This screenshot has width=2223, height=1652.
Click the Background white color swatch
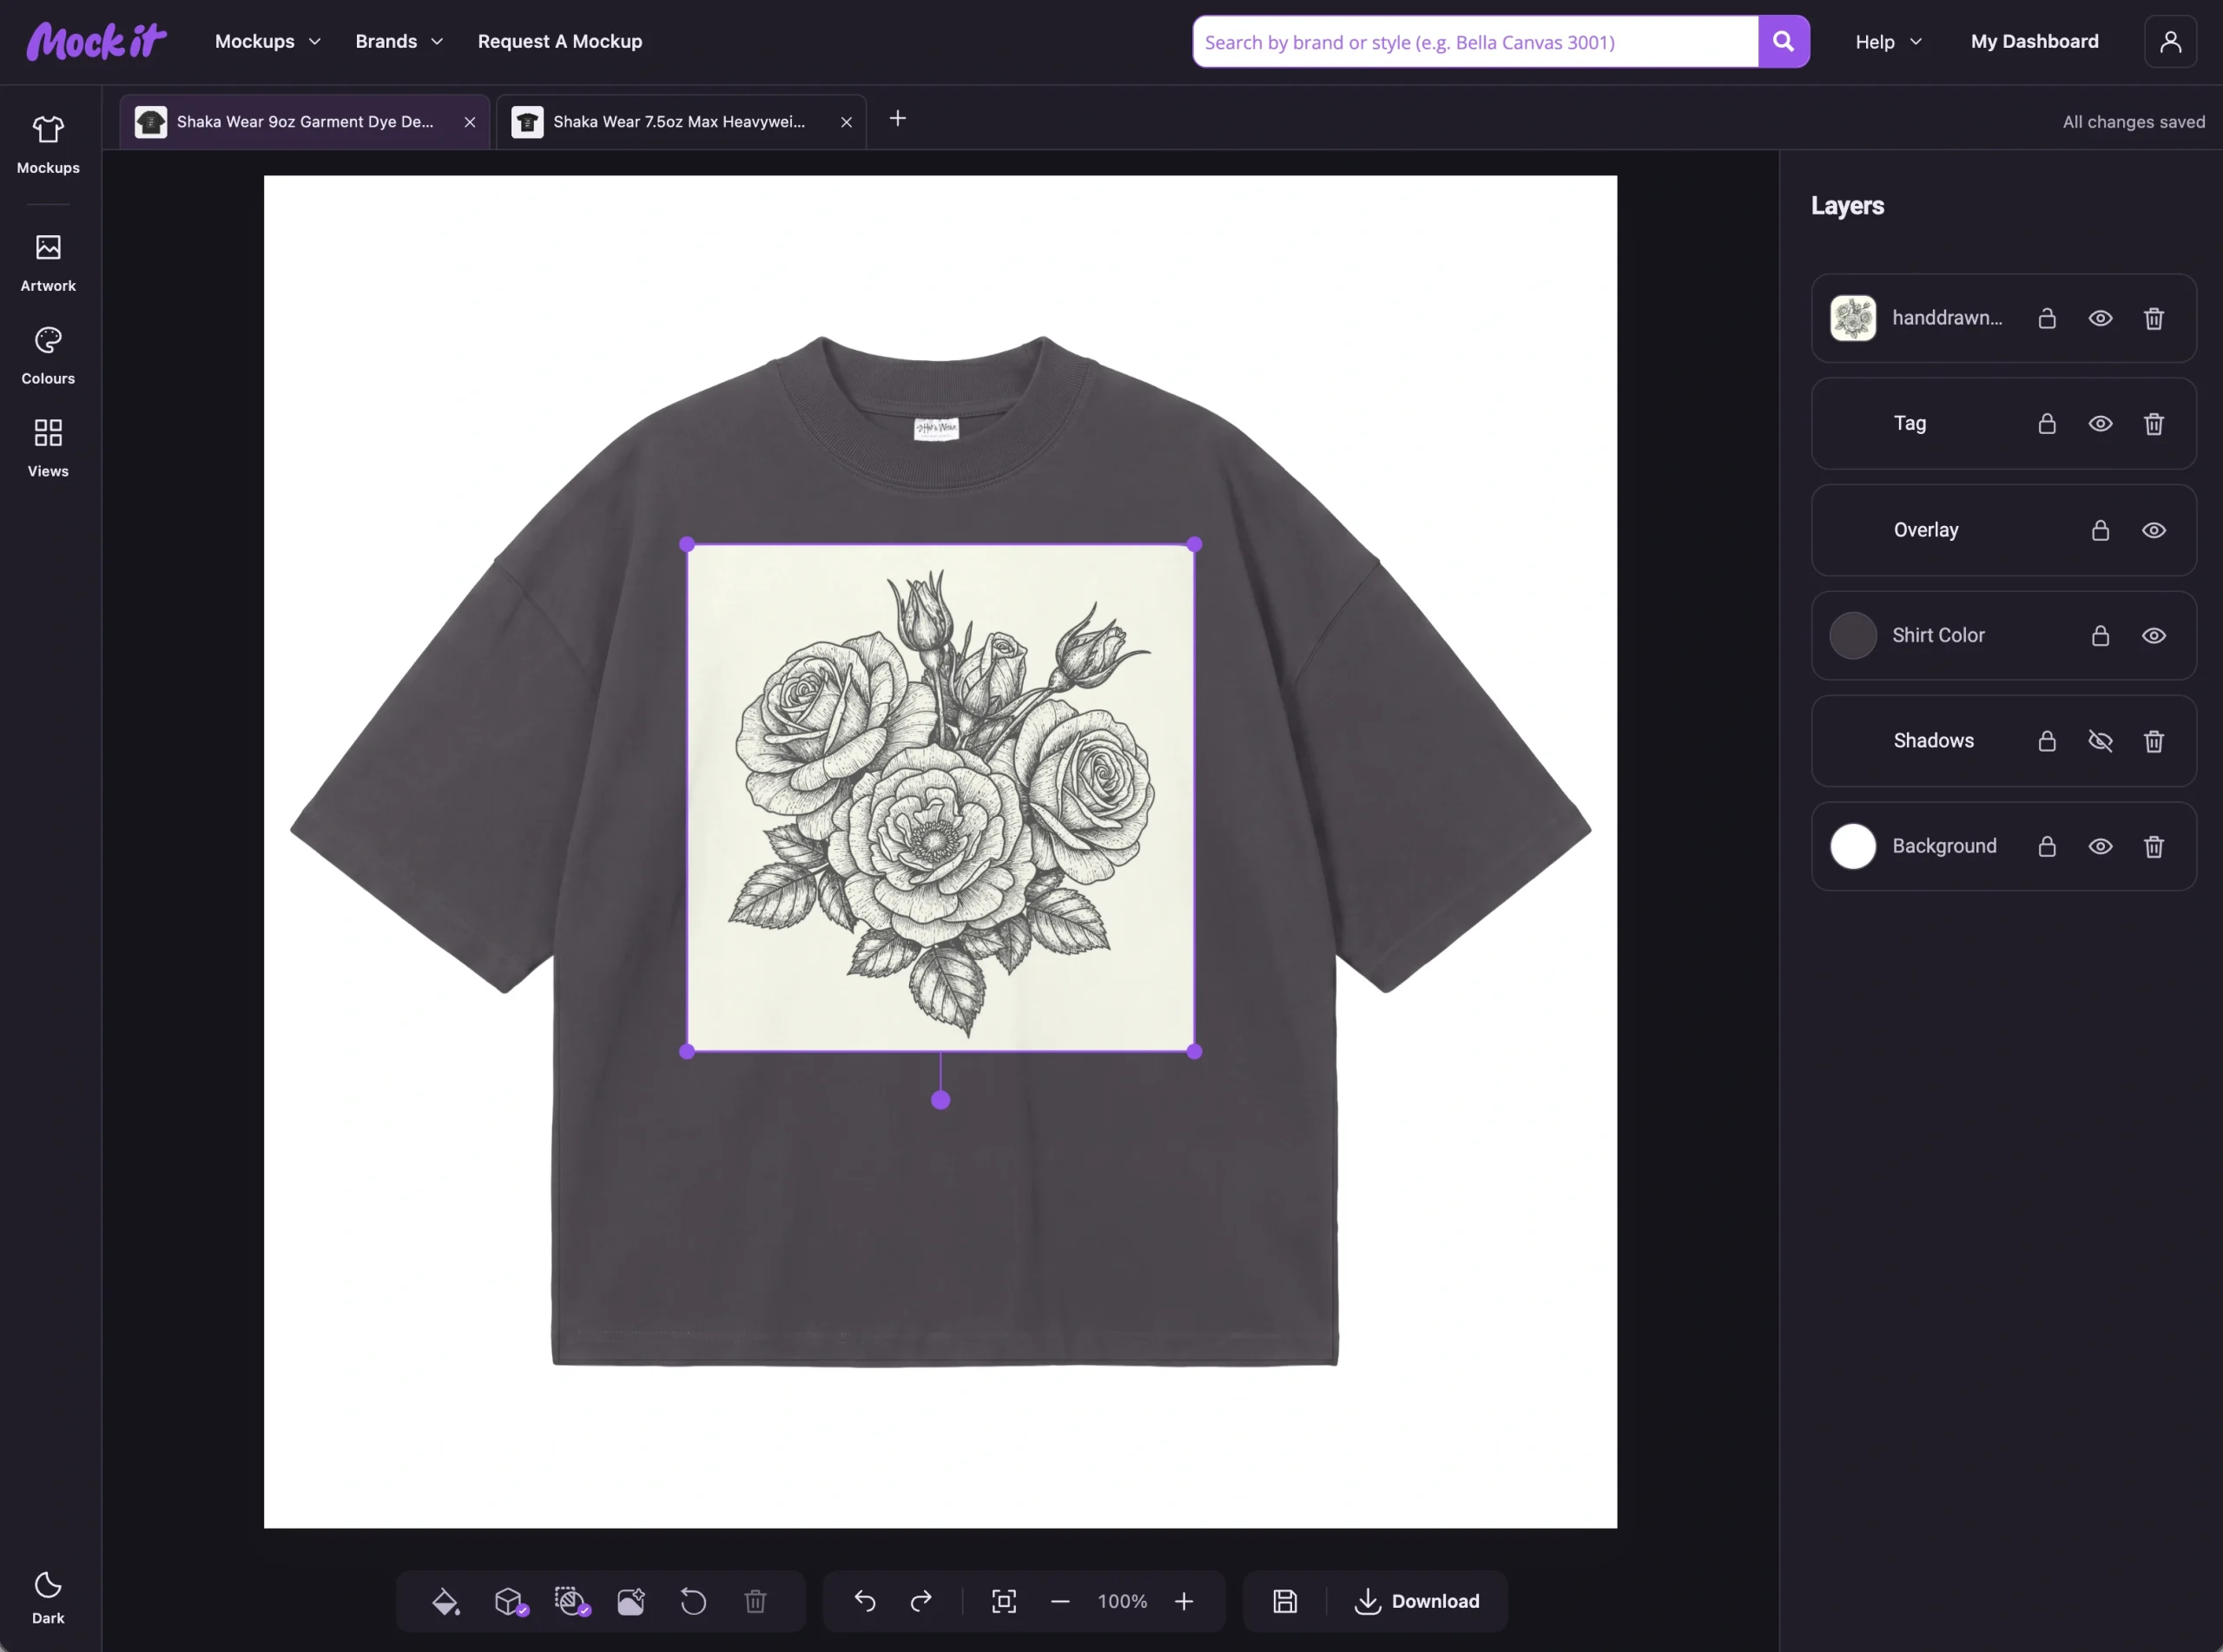click(x=1852, y=846)
